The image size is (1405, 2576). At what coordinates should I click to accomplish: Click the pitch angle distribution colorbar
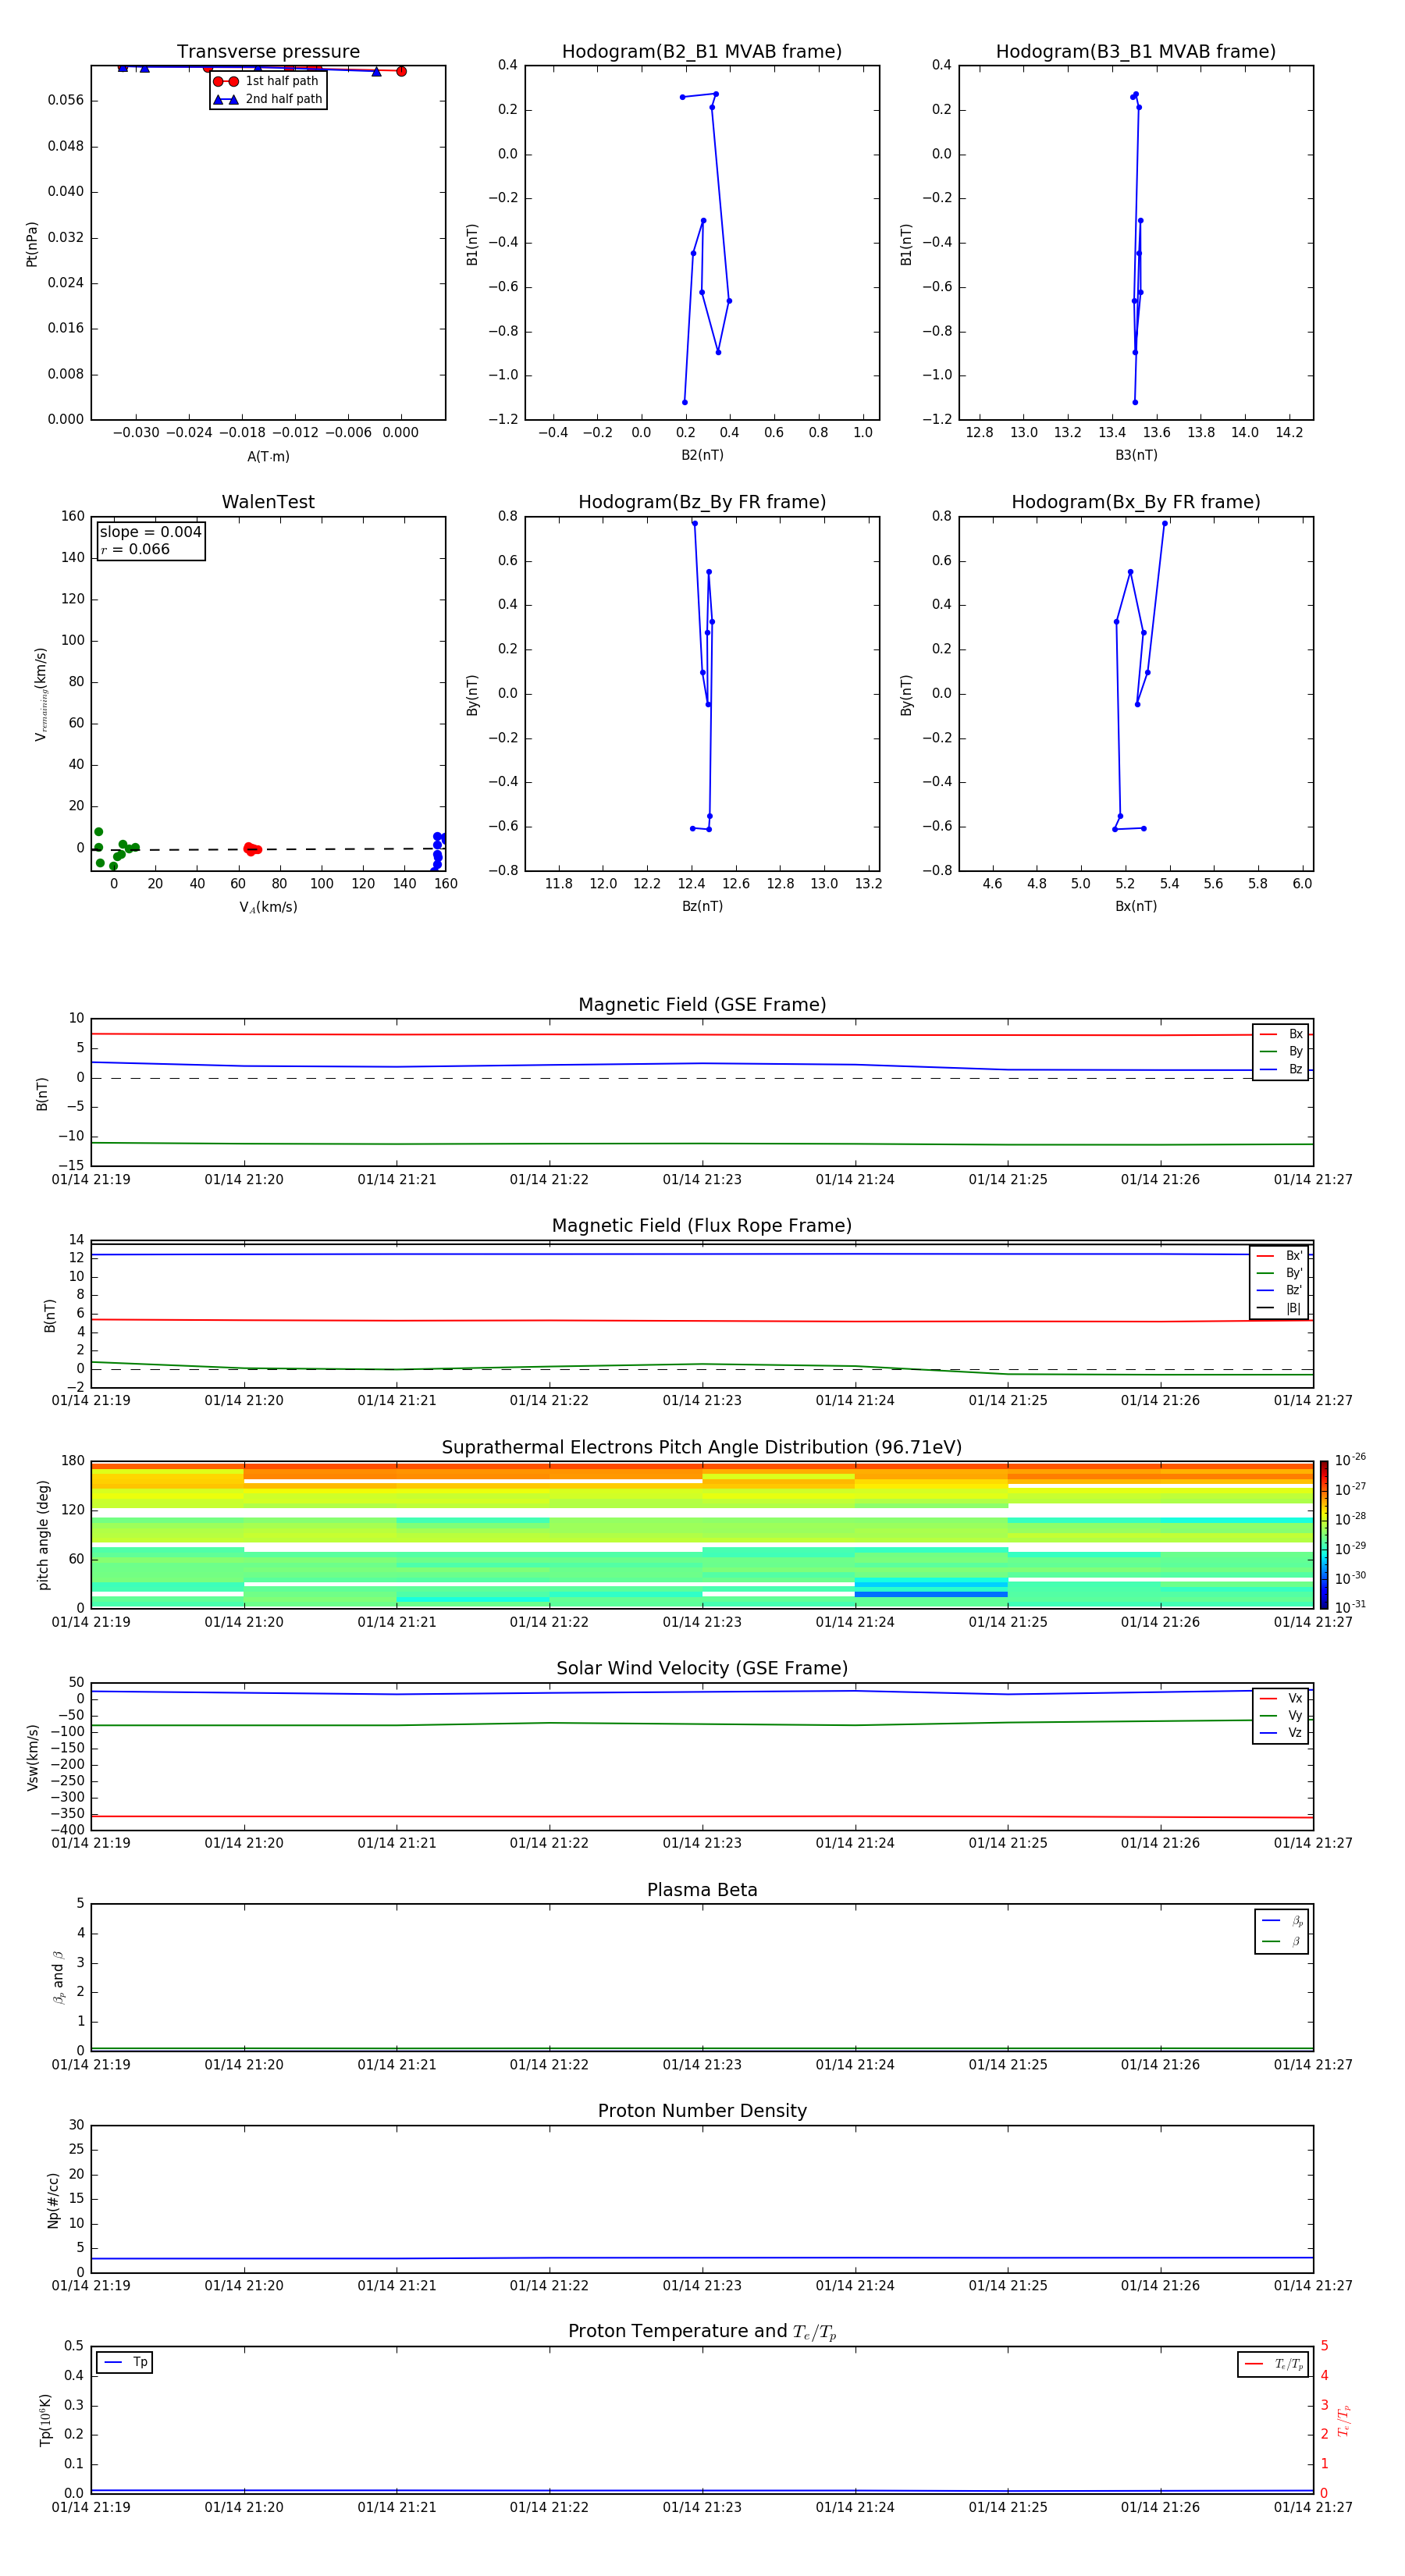click(1323, 1533)
